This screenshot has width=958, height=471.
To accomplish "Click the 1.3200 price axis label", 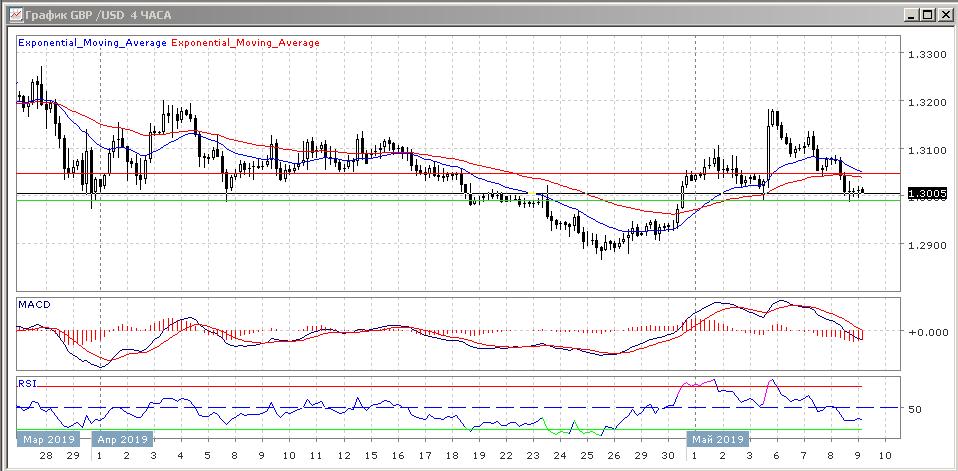I will 925,102.
